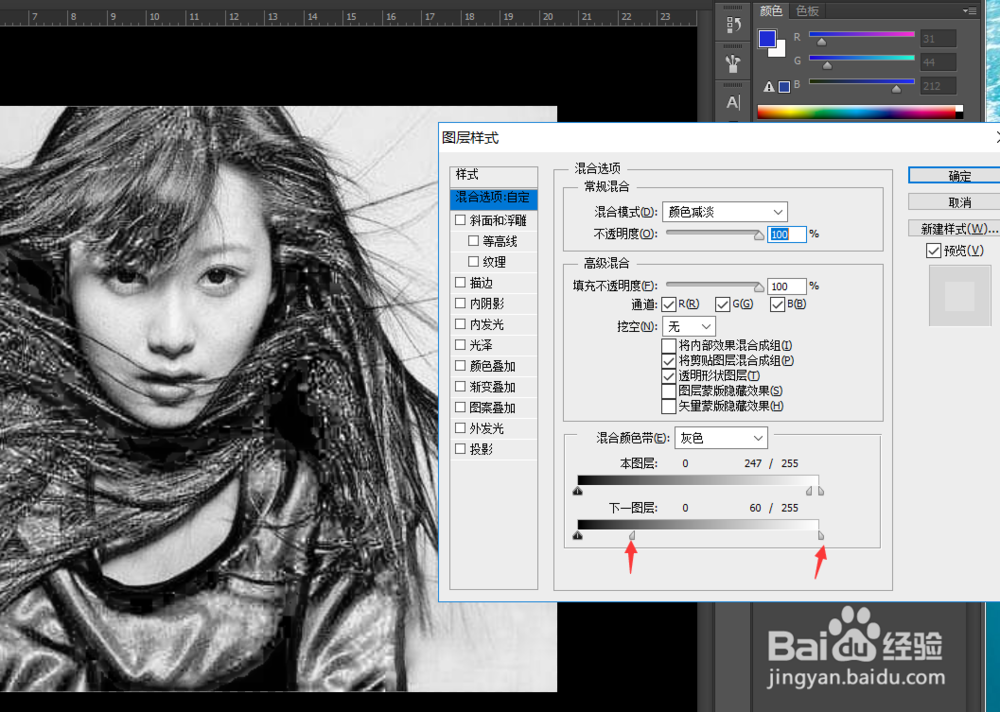Enable the 投影 checkbox
The image size is (1000, 712).
coord(460,449)
